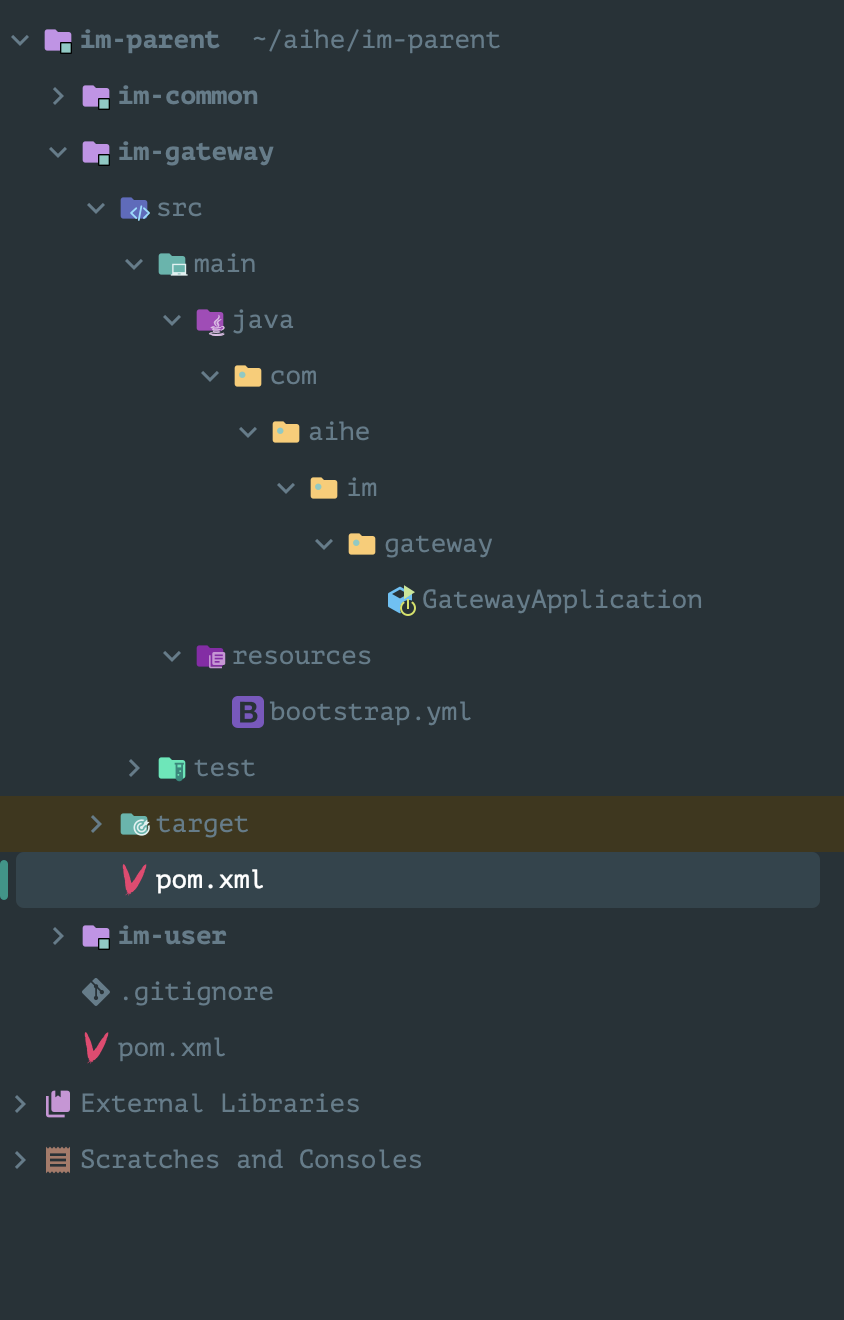Image resolution: width=844 pixels, height=1320 pixels.
Task: Collapse the java folder chevron
Action: [x=172, y=320]
